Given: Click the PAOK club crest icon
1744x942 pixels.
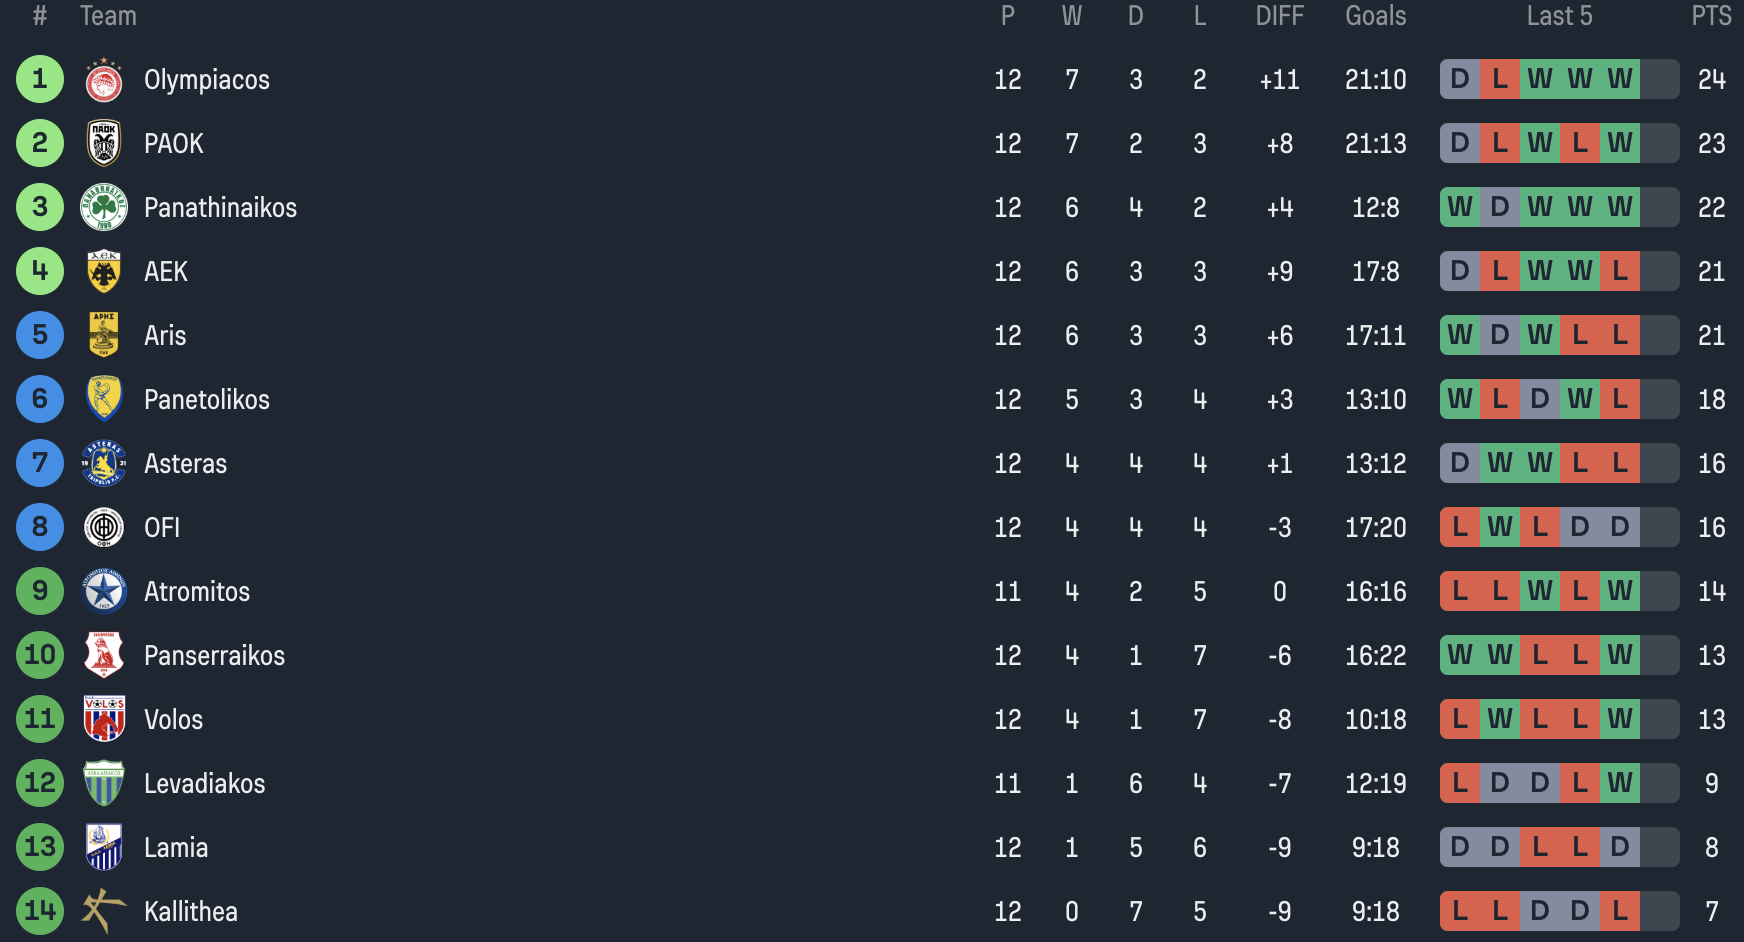Looking at the screenshot, I should (104, 144).
